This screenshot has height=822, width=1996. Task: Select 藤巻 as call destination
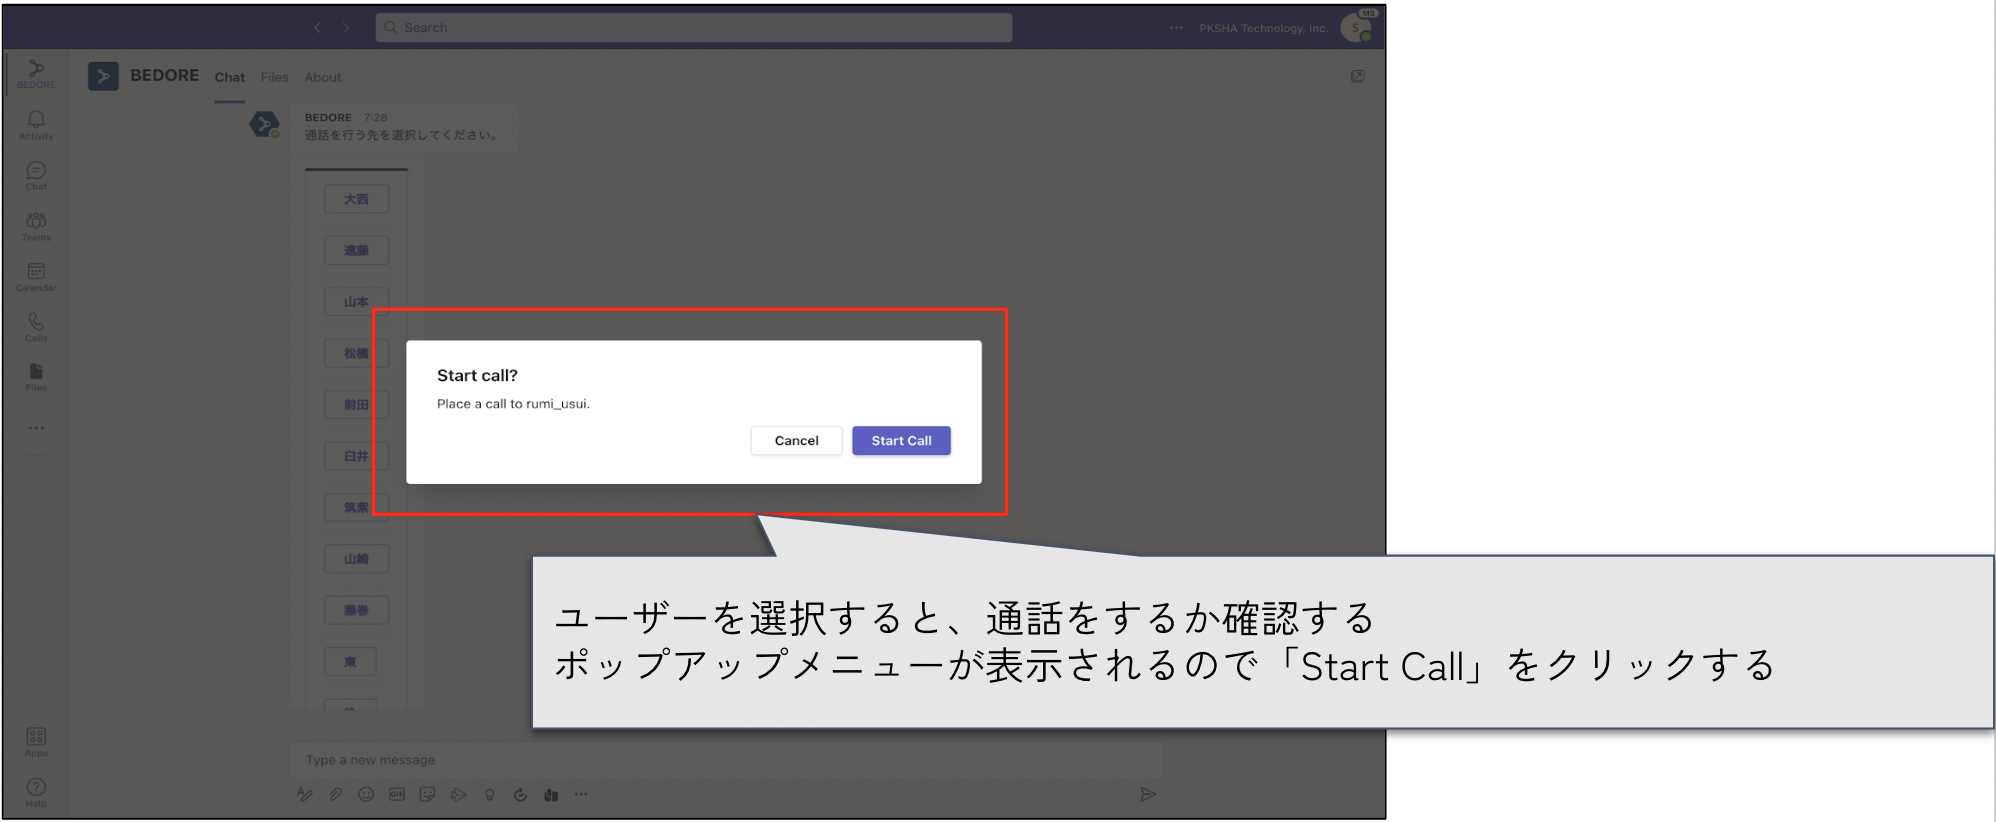(x=356, y=610)
